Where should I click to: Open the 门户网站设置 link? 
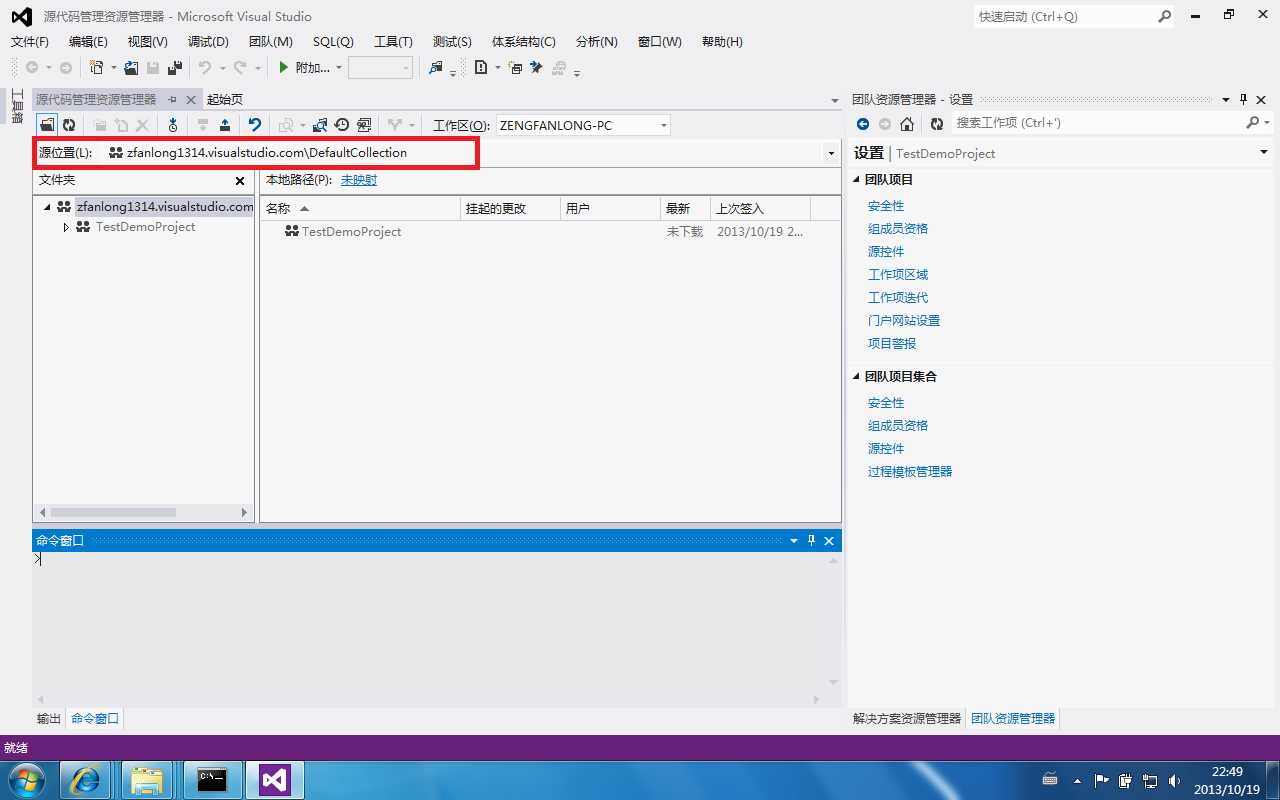click(904, 321)
